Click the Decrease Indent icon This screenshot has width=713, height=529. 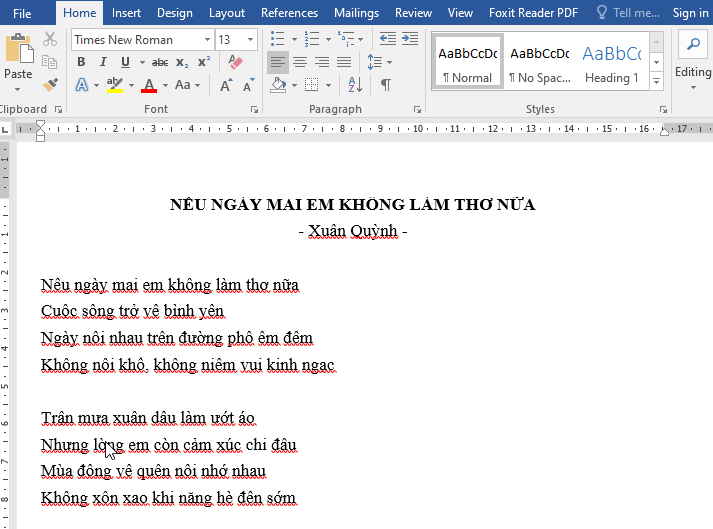tap(388, 39)
